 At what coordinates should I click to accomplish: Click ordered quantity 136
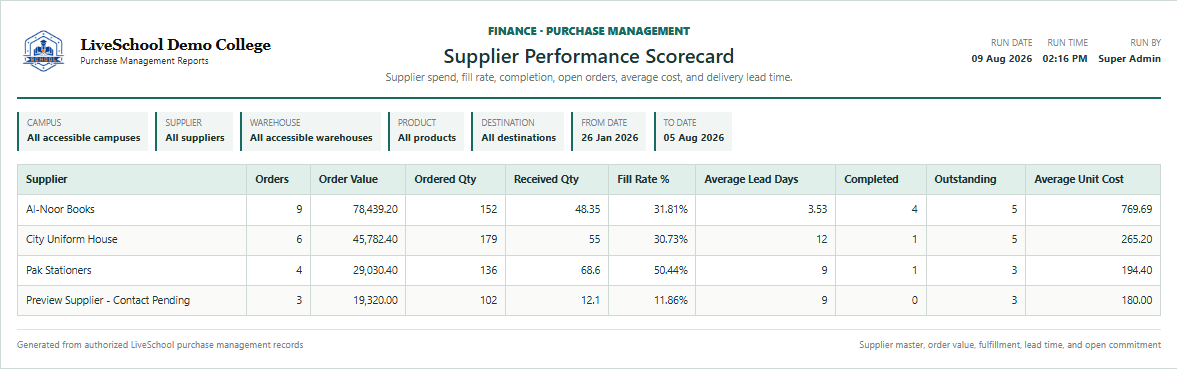(x=488, y=270)
